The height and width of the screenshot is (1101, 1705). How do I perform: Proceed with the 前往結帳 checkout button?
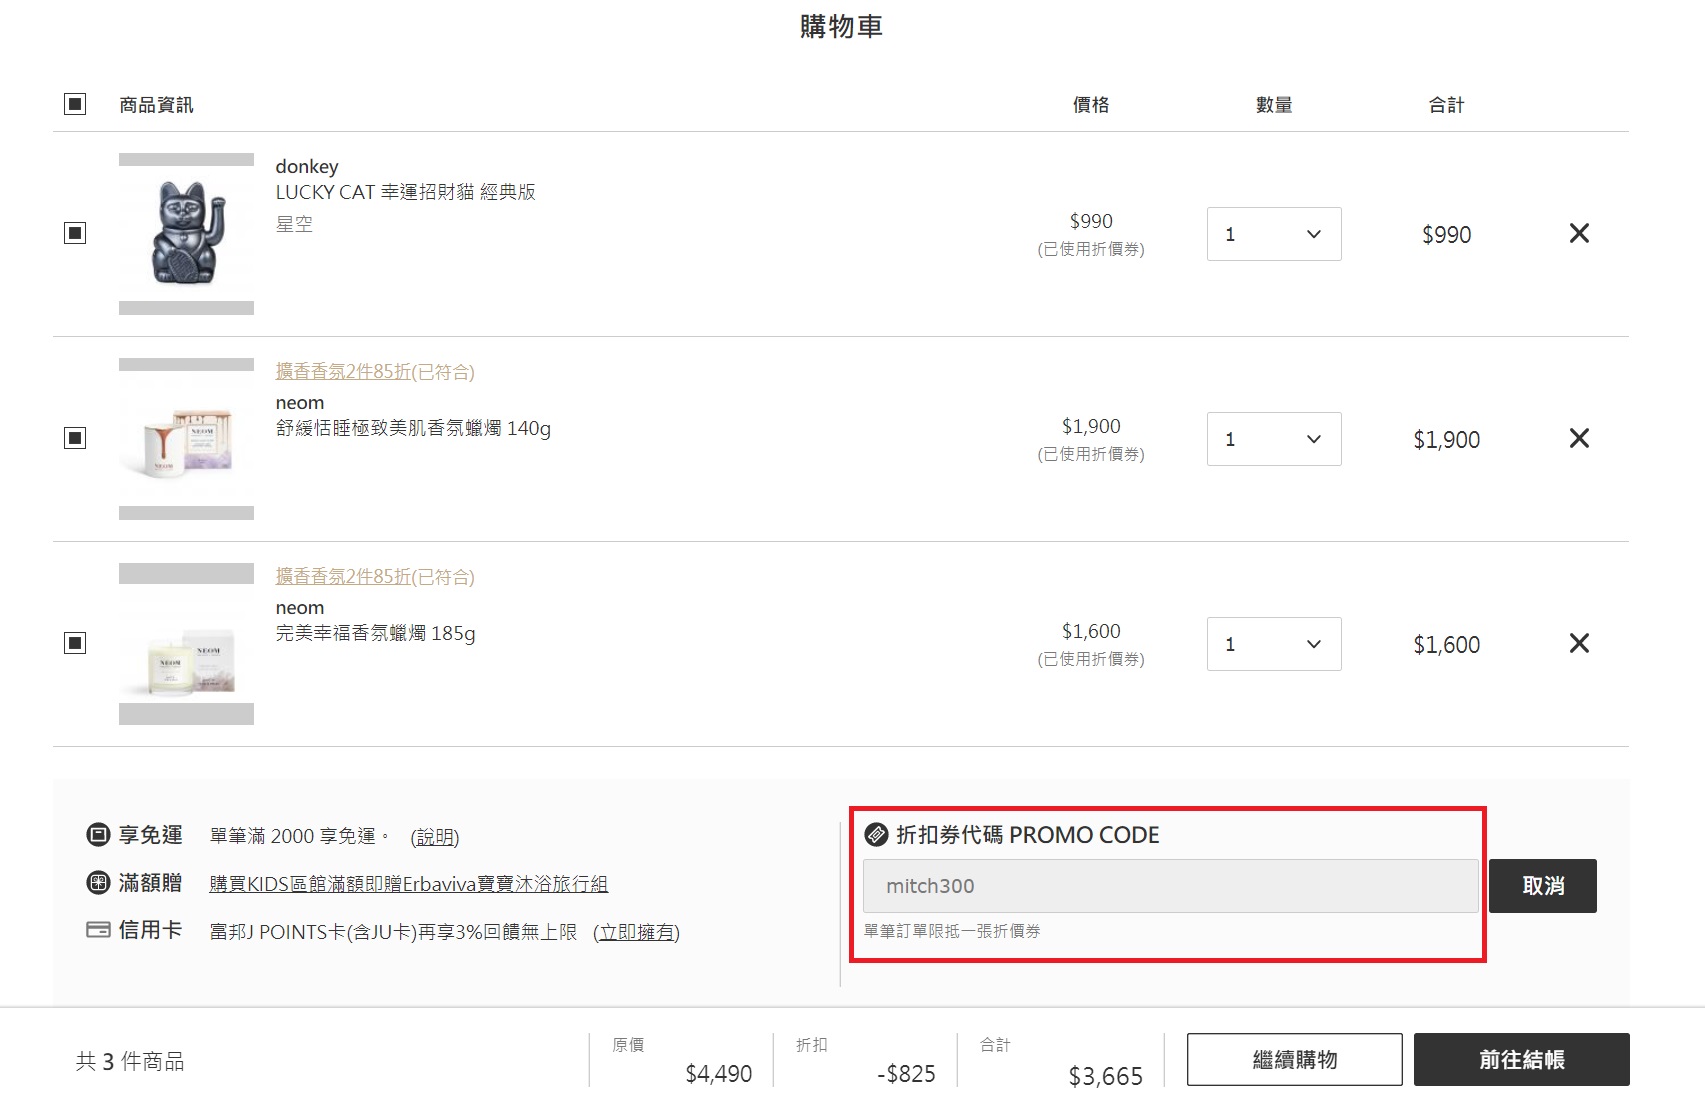1521,1059
